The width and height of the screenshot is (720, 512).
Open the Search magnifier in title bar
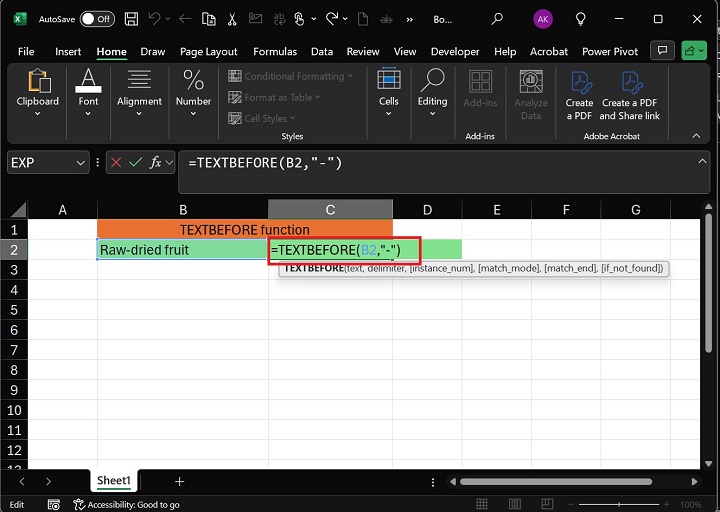pos(497,19)
